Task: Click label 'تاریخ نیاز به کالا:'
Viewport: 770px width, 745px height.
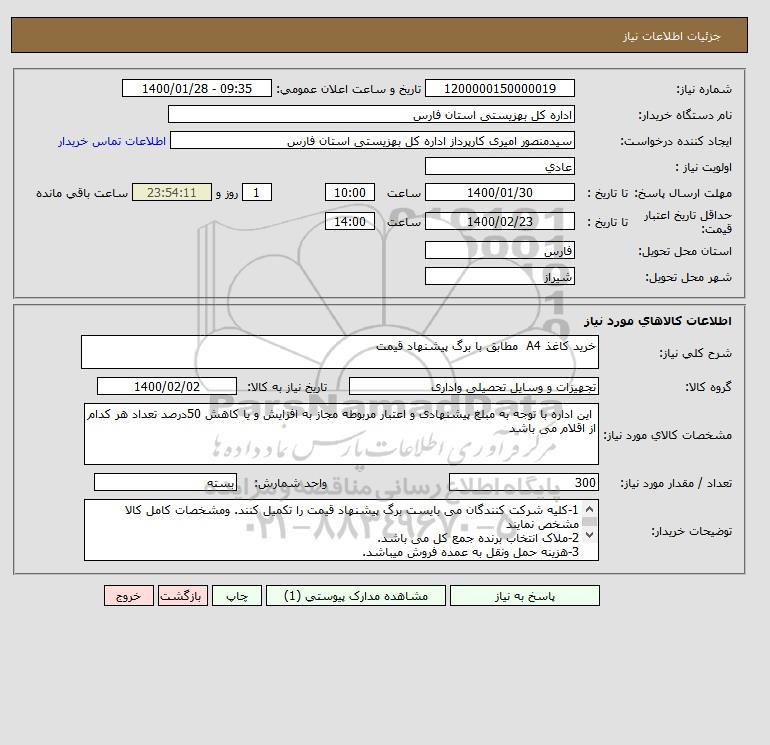Action: pyautogui.click(x=287, y=387)
